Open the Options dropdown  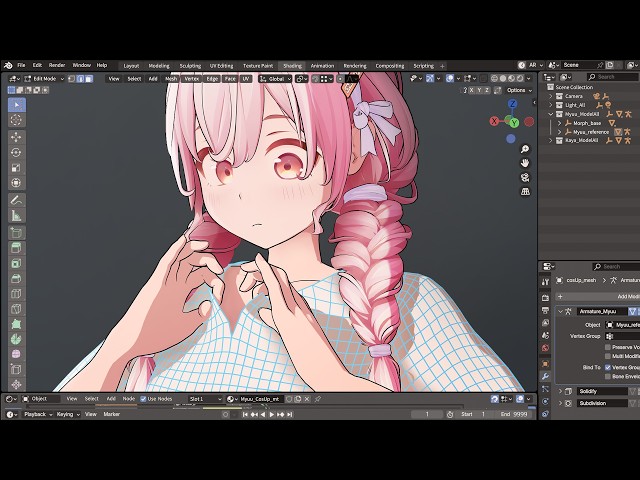click(520, 90)
